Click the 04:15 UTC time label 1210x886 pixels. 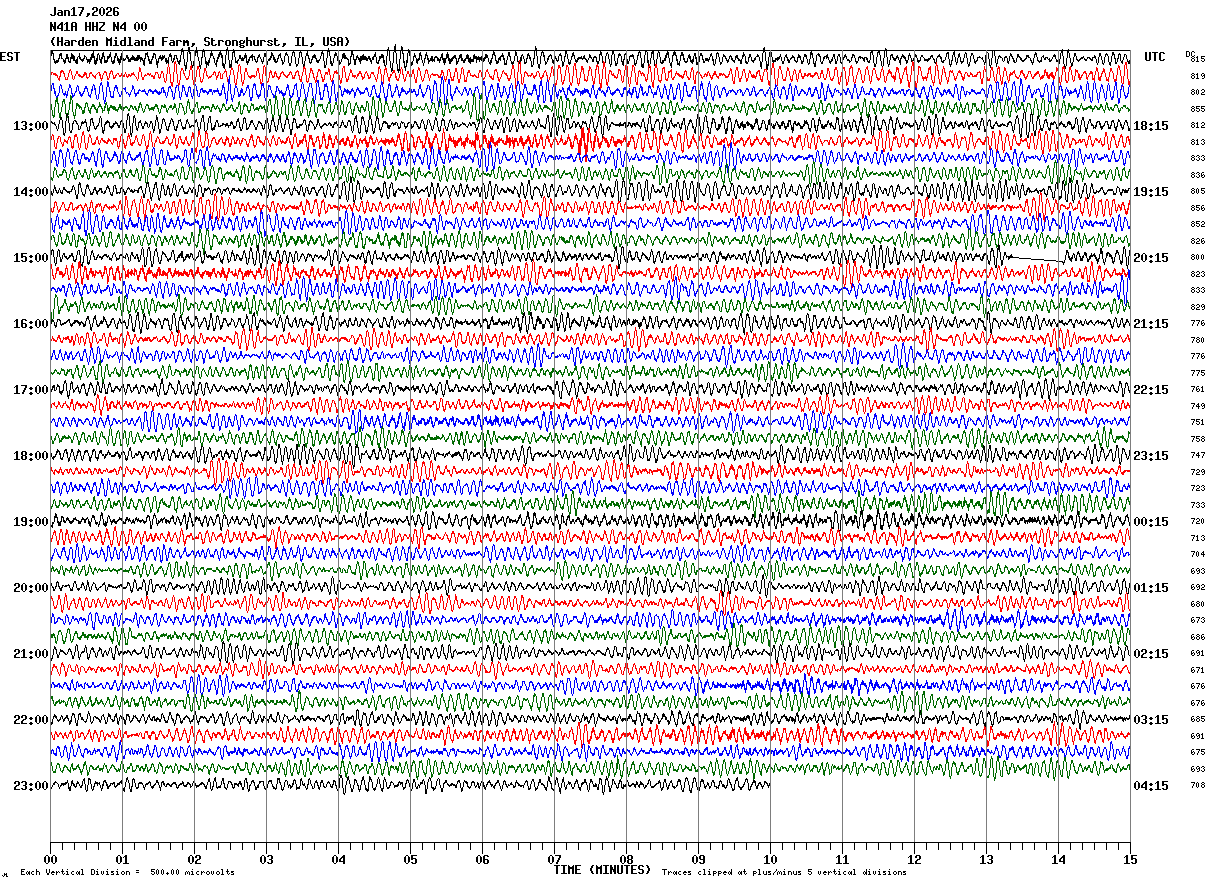point(1150,786)
